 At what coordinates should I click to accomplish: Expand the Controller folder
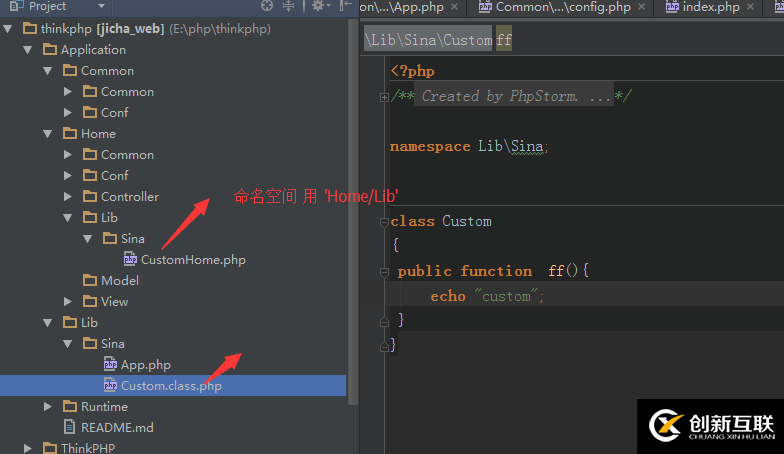68,196
